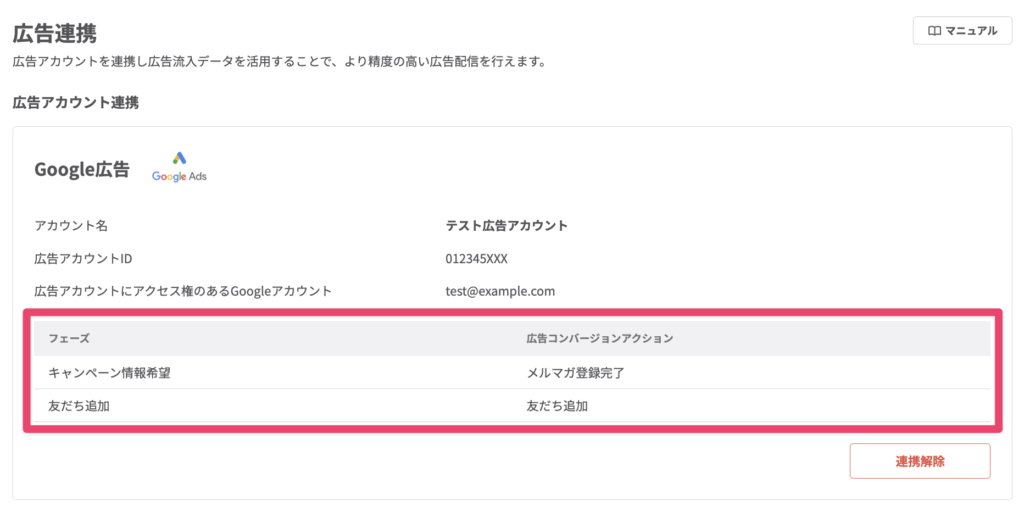
Task: Select the テスト広告アカウント account name value
Action: pos(506,226)
